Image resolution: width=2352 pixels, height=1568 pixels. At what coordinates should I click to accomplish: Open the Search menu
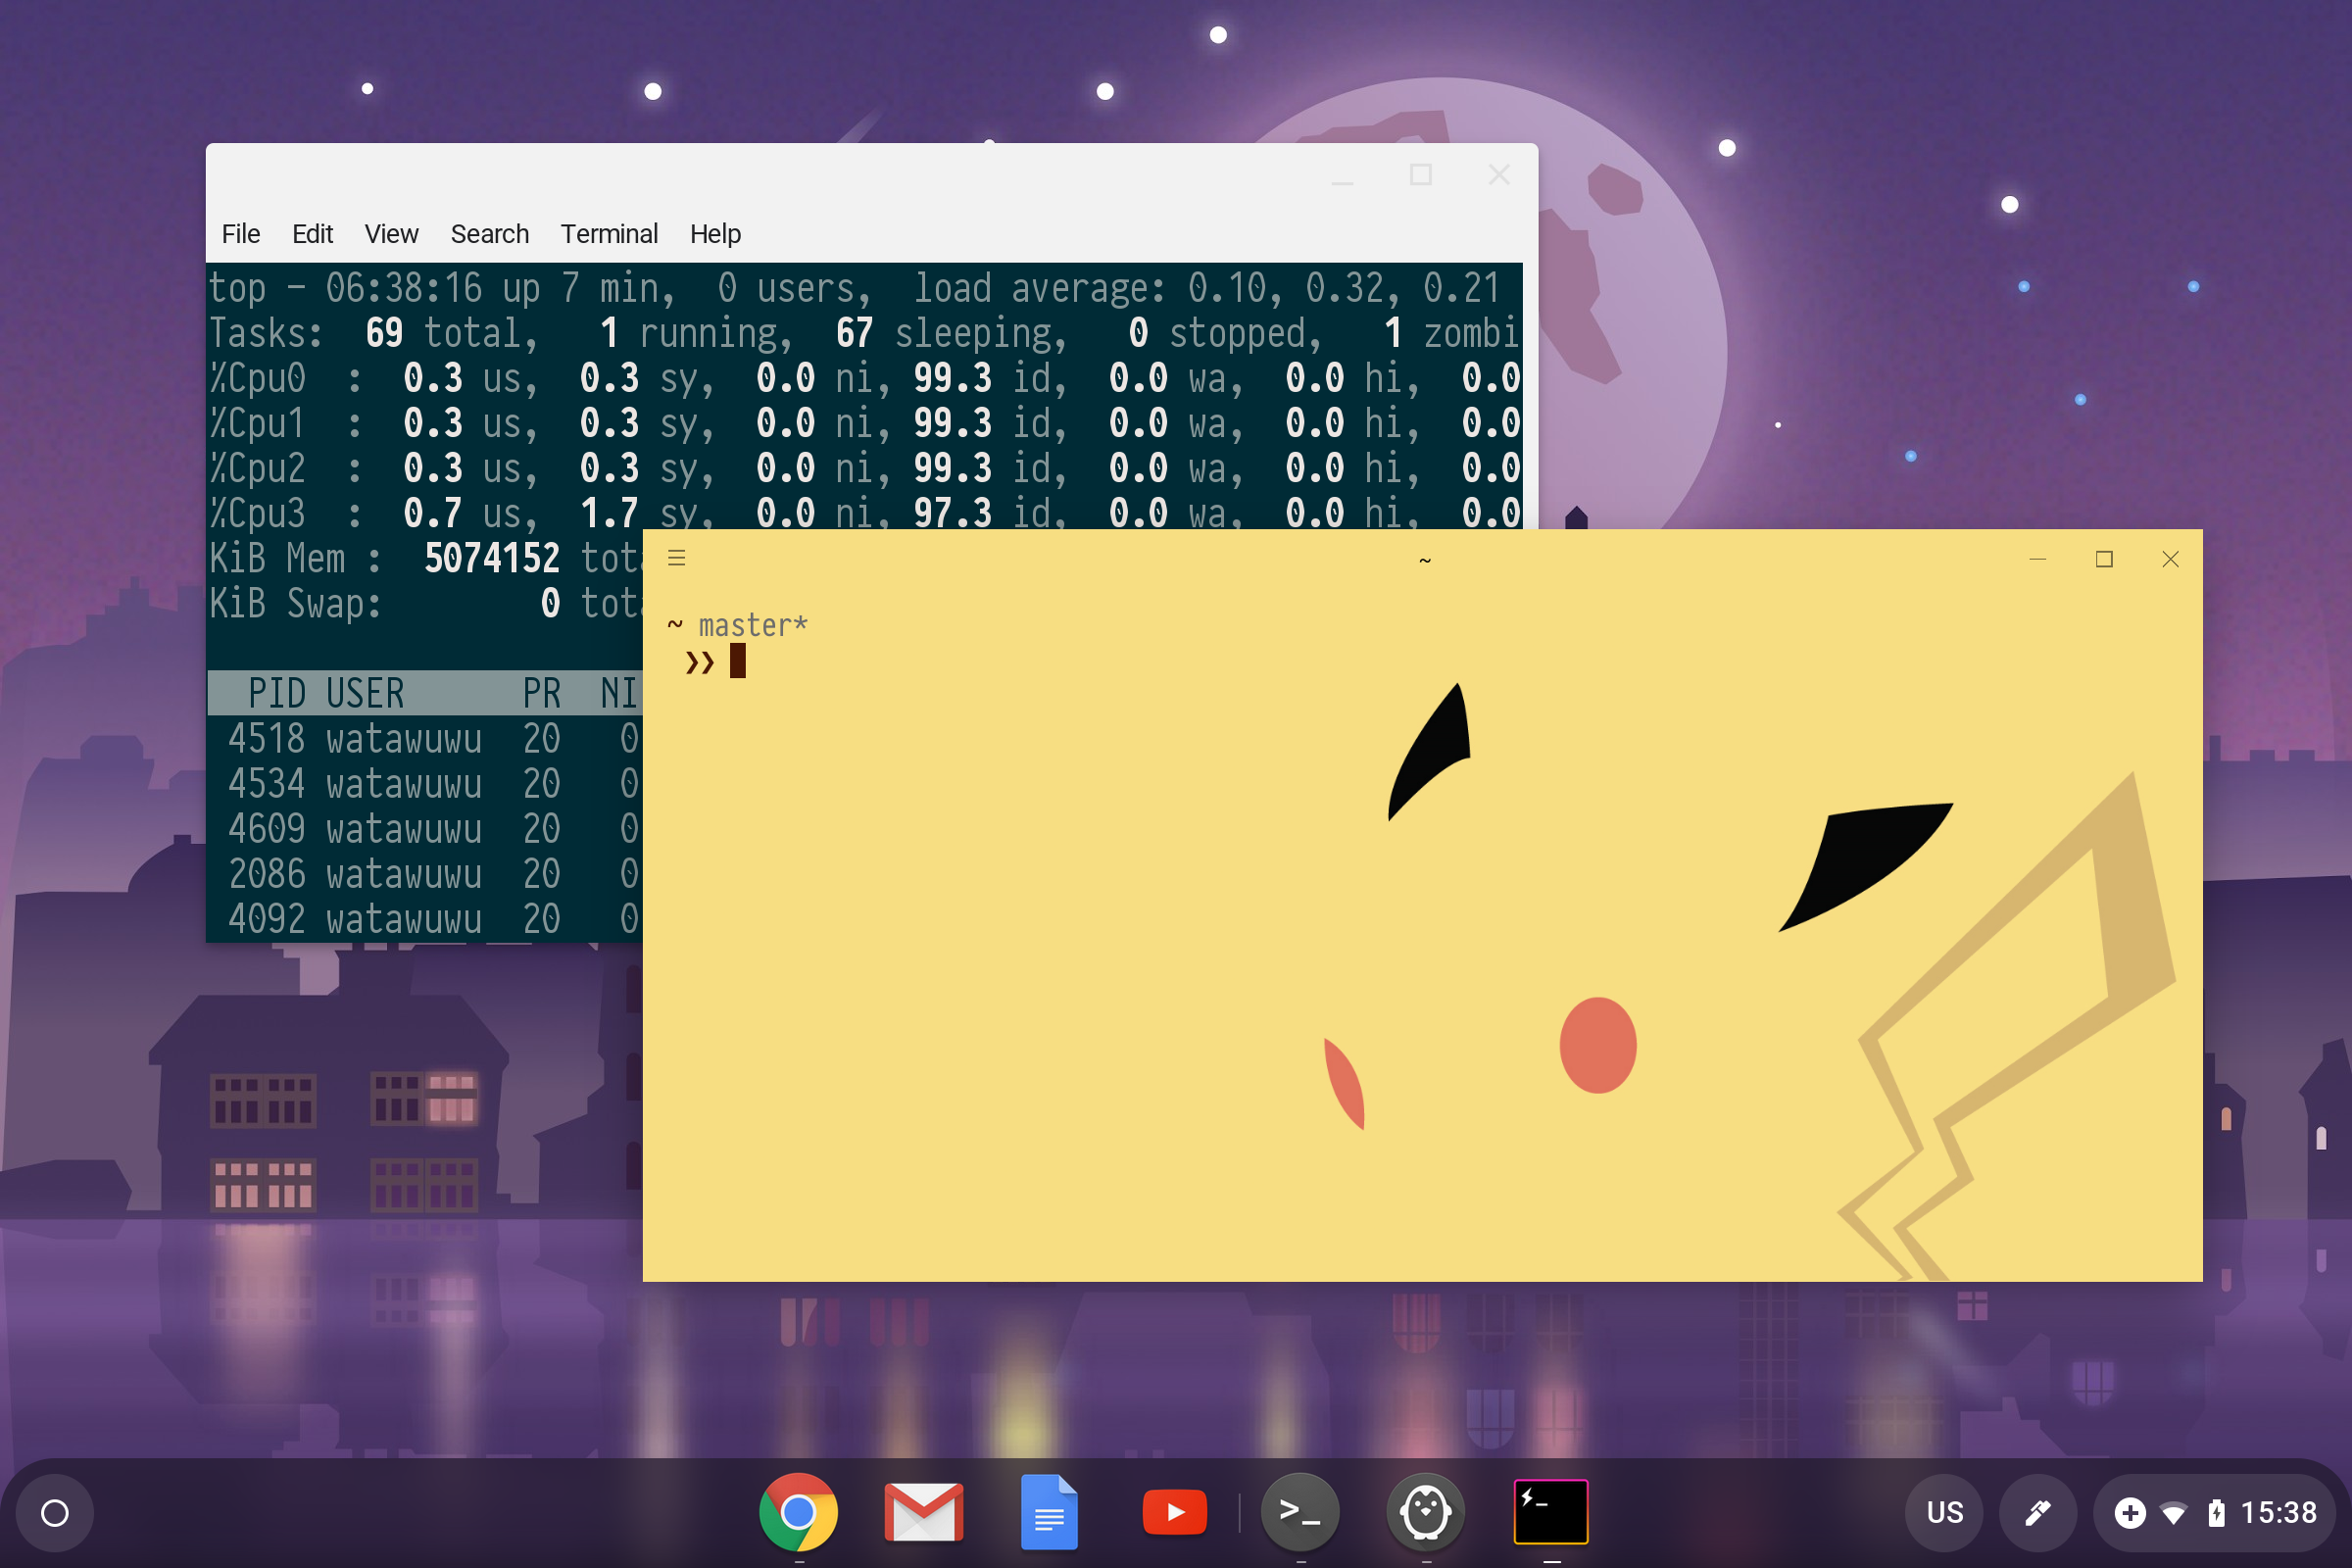coord(489,234)
